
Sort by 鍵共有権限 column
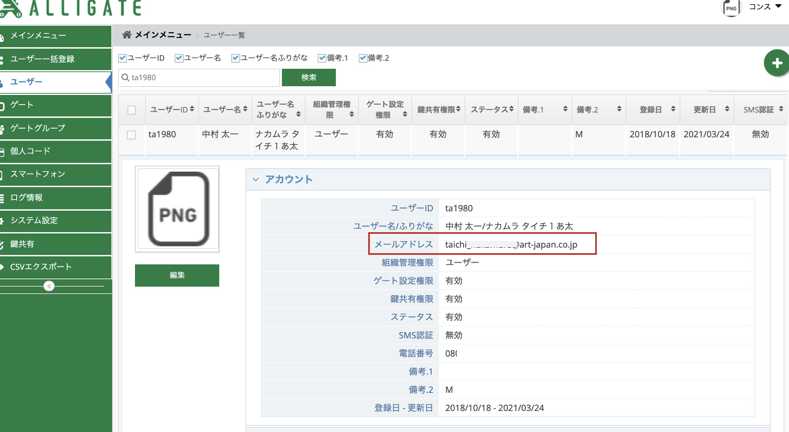coord(438,109)
